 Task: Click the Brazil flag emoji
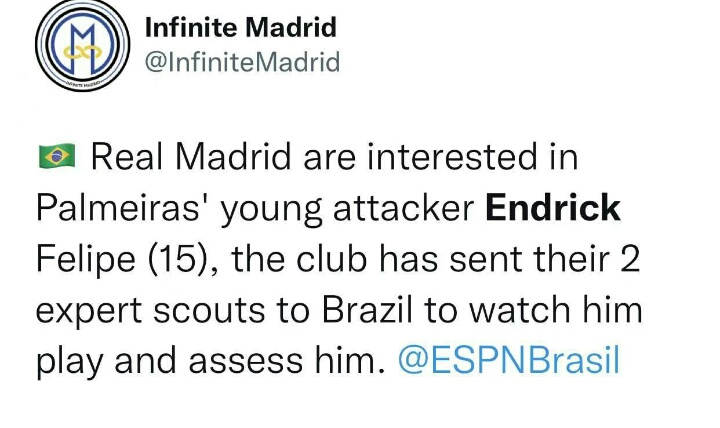(56, 157)
